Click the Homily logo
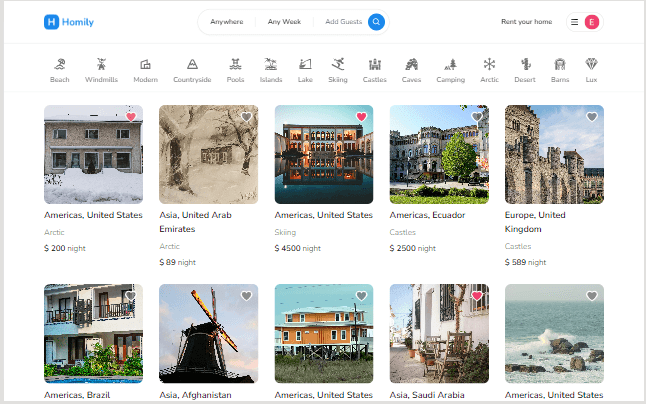The width and height of the screenshot is (646, 404). point(69,22)
